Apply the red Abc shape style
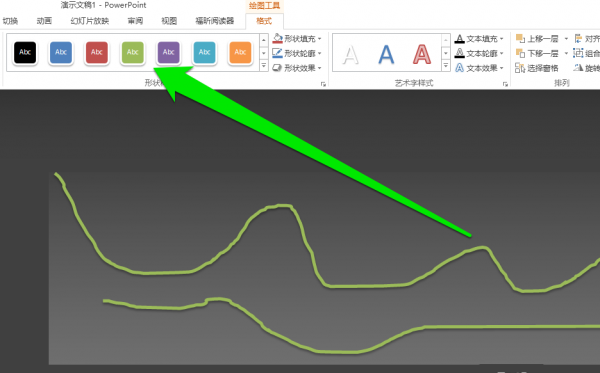The image size is (600, 373). (x=97, y=52)
